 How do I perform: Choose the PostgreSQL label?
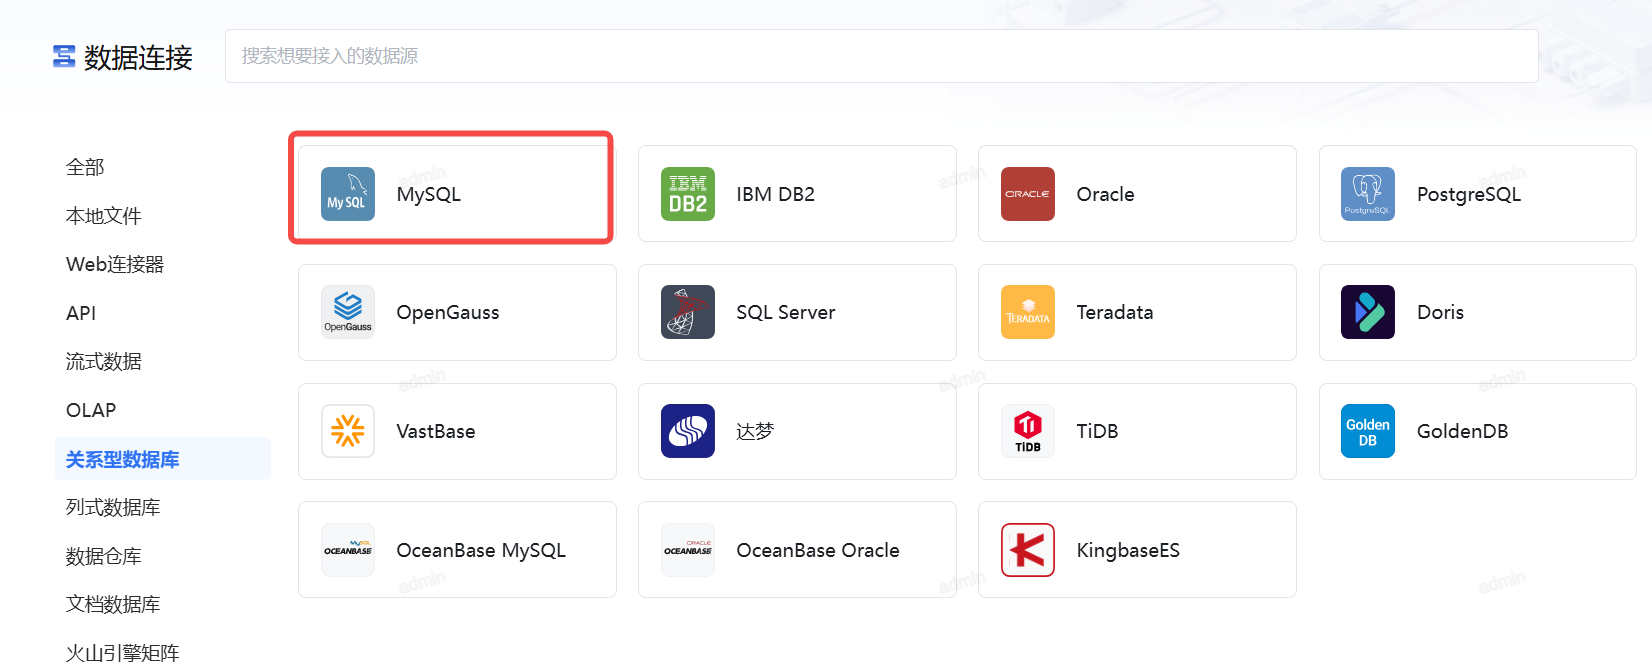[1469, 194]
